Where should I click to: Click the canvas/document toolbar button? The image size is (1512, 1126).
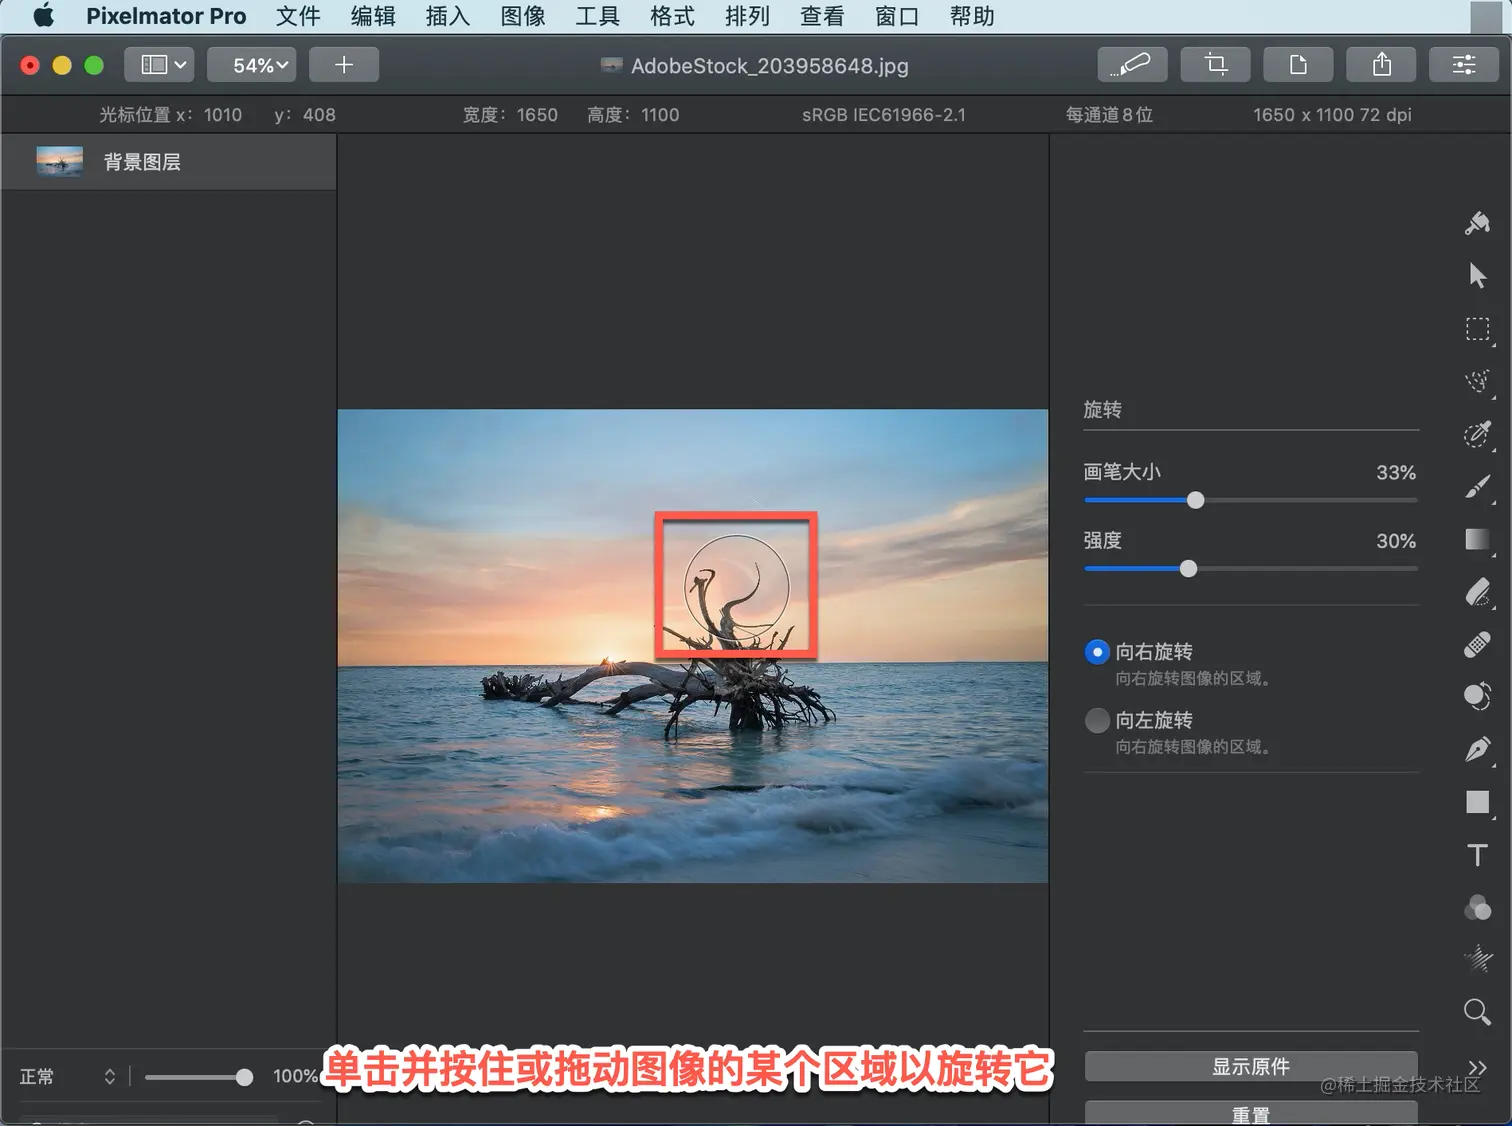pyautogui.click(x=1298, y=65)
